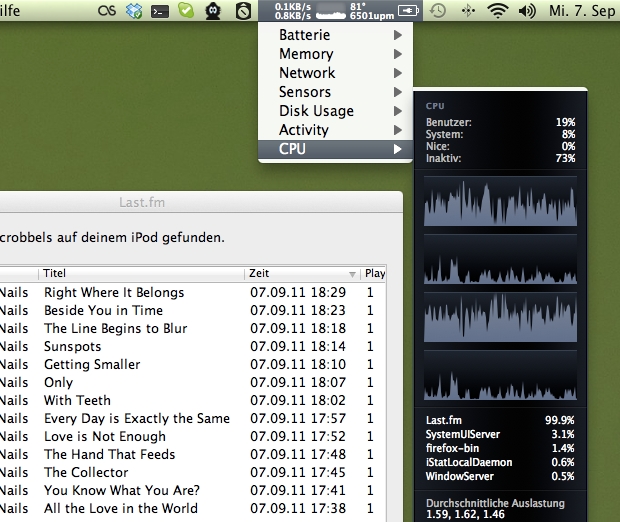The image size is (620, 522).
Task: Click the Play column header
Action: tap(374, 273)
